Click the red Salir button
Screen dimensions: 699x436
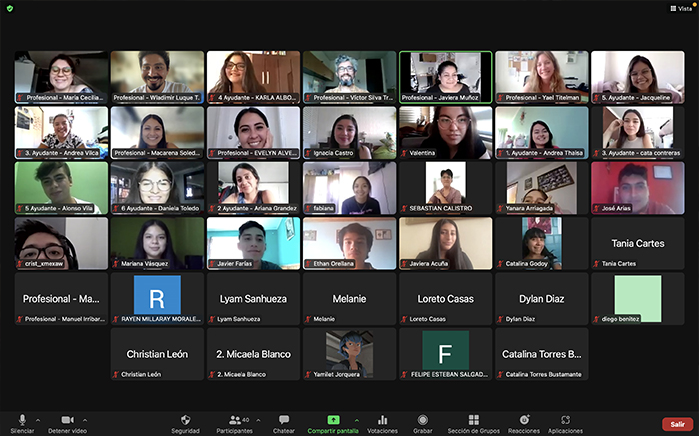(x=676, y=424)
